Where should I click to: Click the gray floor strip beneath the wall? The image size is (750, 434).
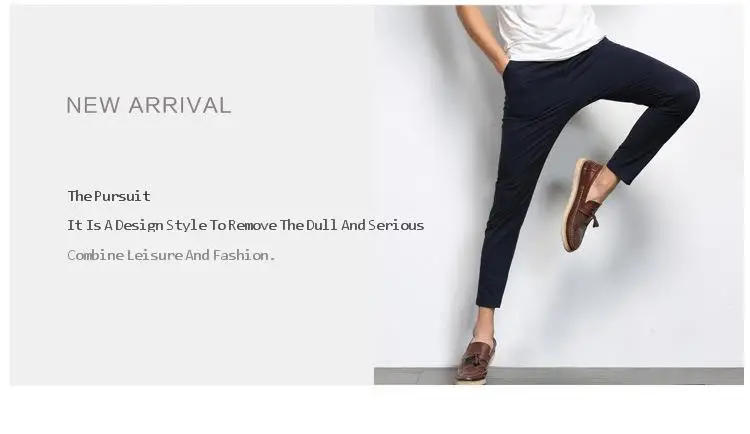click(558, 376)
